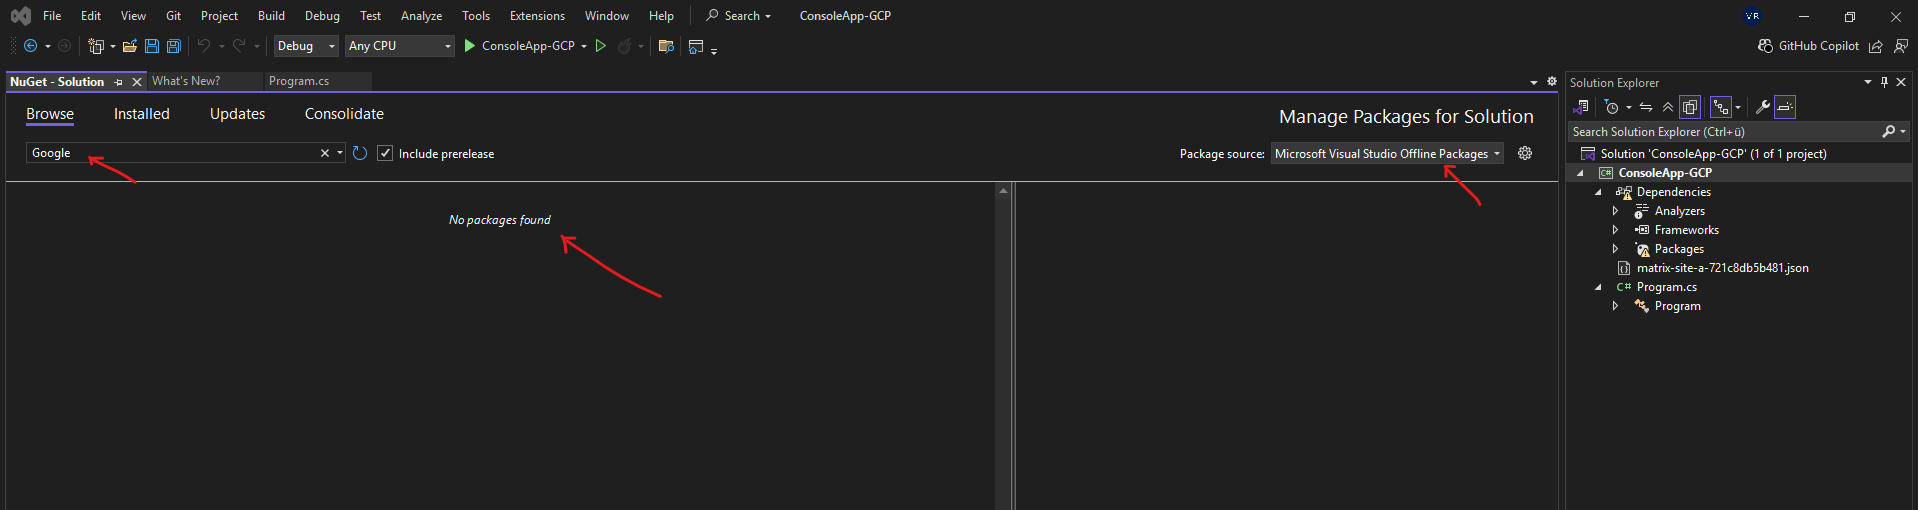
Task: Collapse the ConsoleApp-GCP project node
Action: click(1580, 173)
